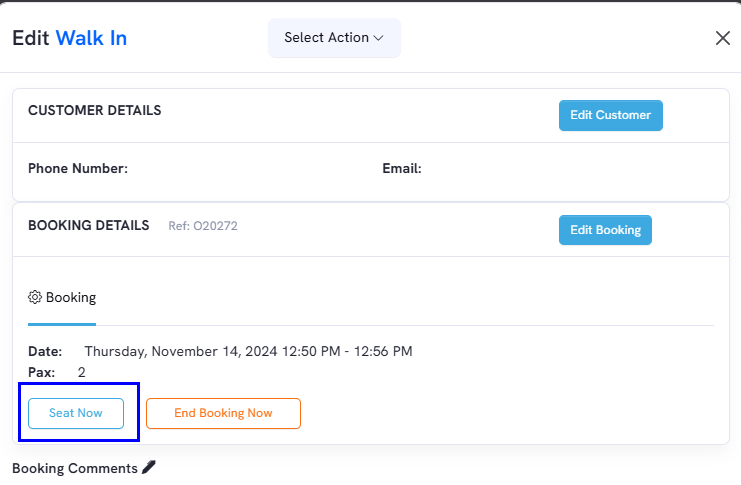The width and height of the screenshot is (741, 485).
Task: Click the gear icon on Booking tab
Action: 34,297
